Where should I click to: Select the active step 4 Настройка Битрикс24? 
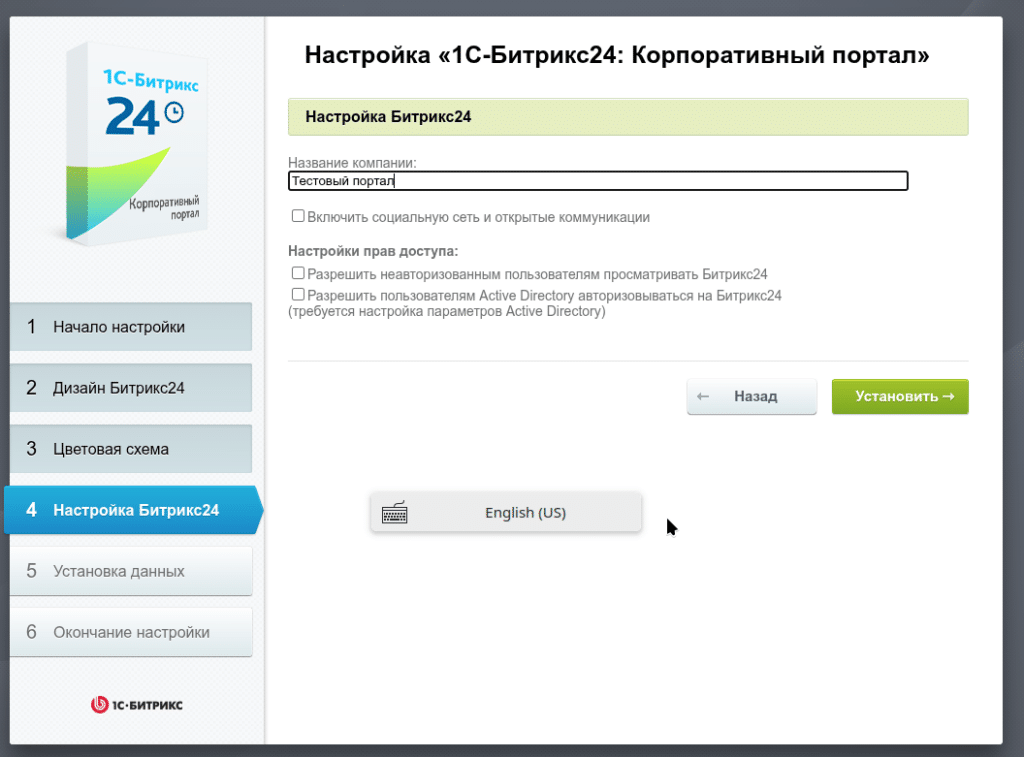pos(130,510)
